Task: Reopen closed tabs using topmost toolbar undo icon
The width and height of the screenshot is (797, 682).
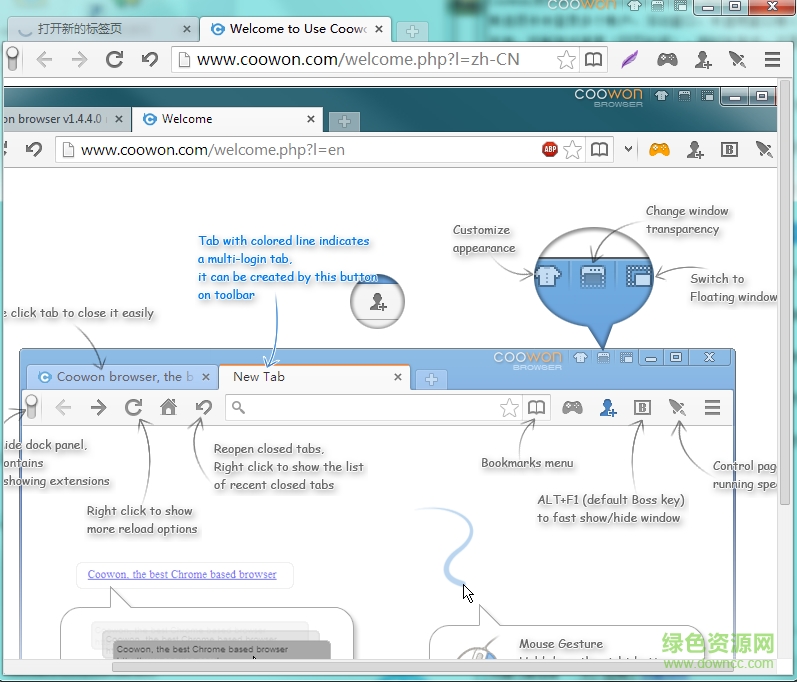Action: [x=150, y=59]
